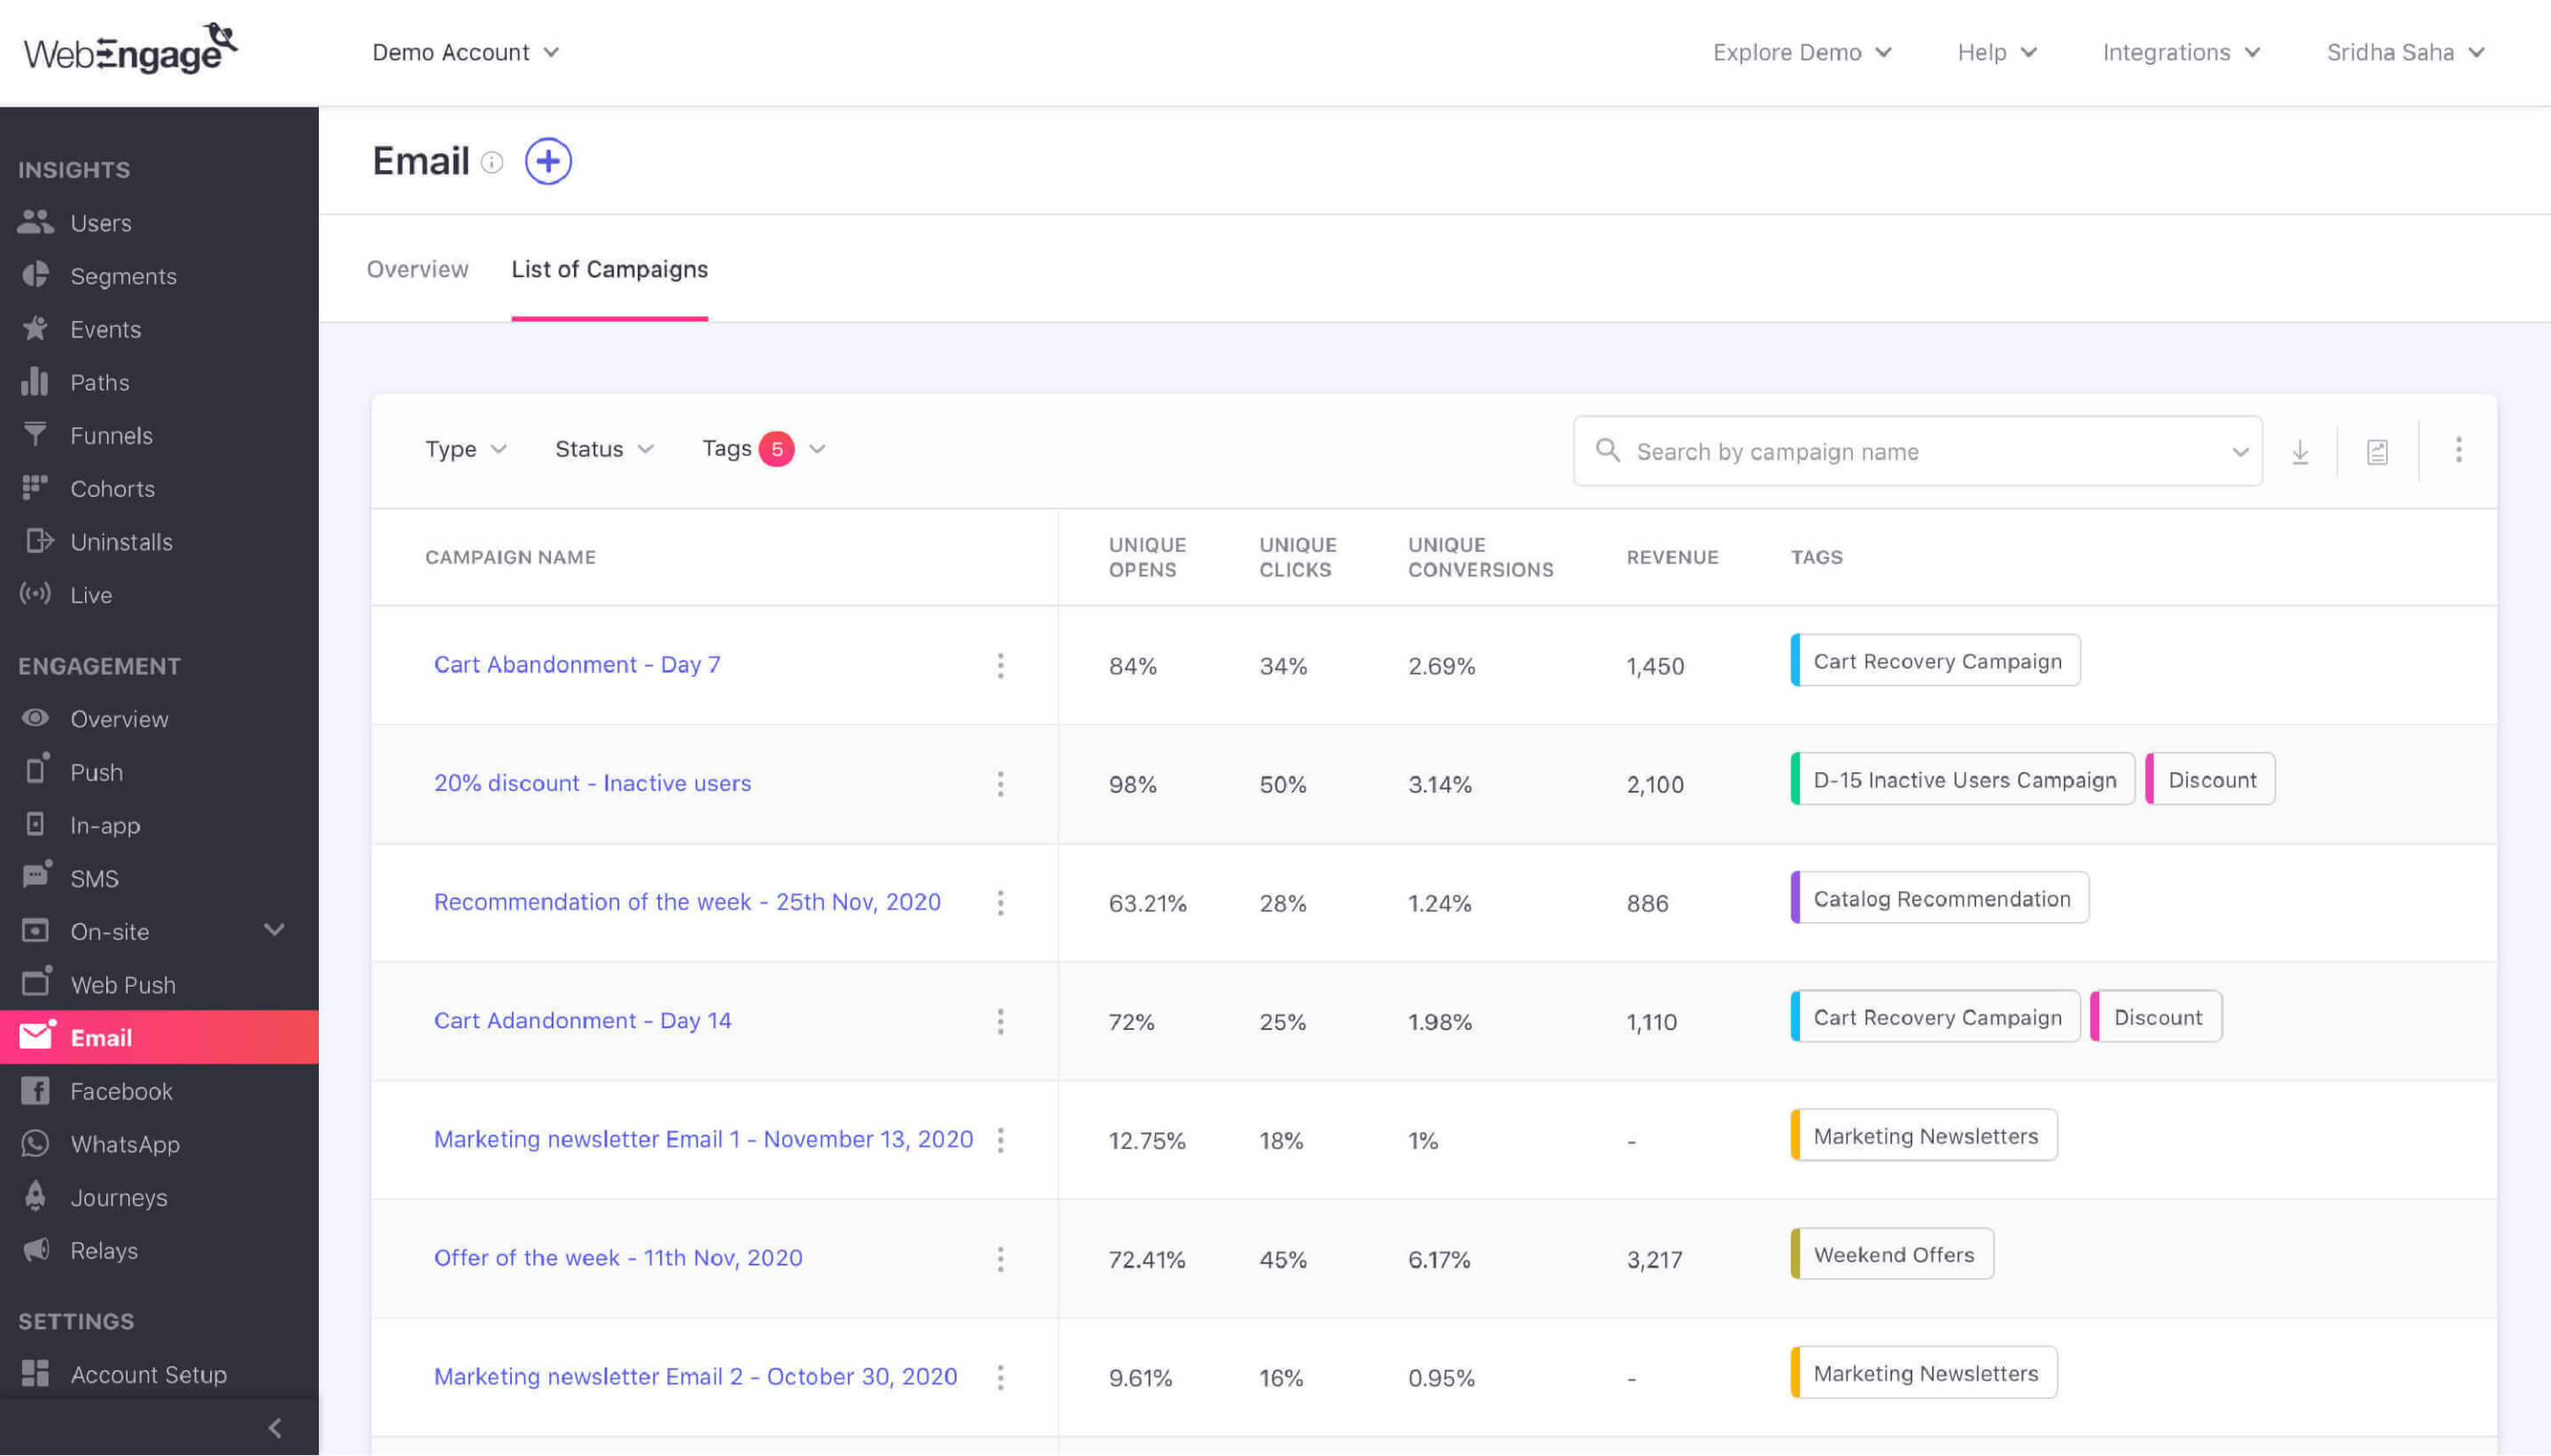Expand the On-site submenu chevron
2551x1456 pixels.
pos(274,930)
